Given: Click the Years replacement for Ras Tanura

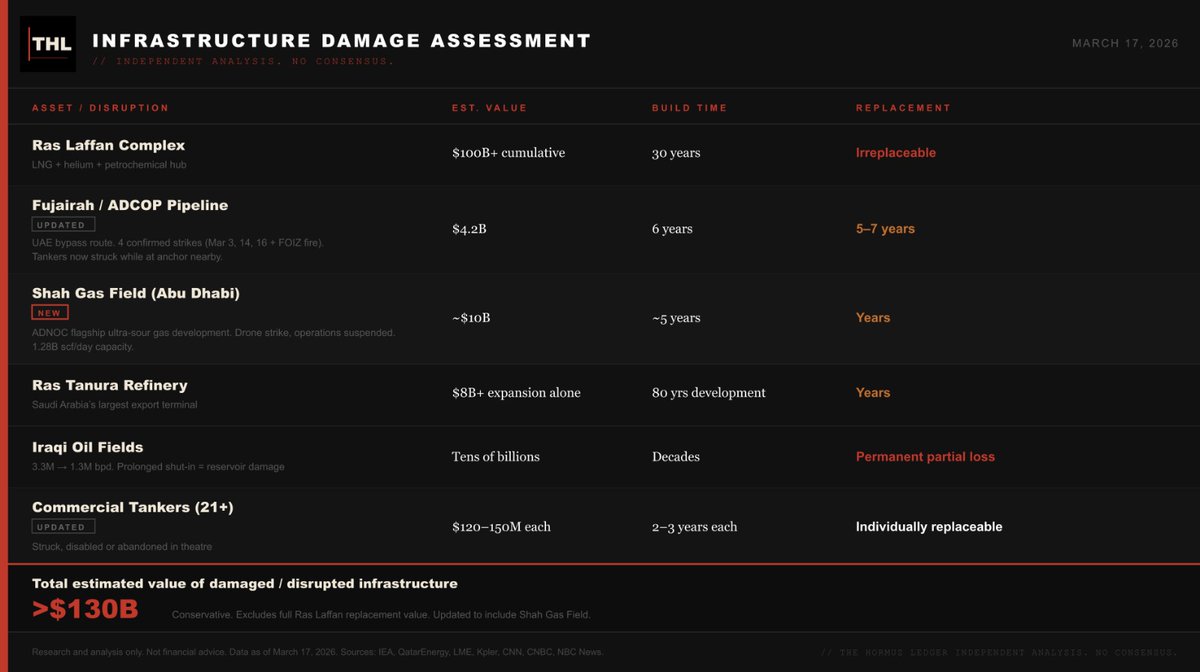Looking at the screenshot, I should point(873,393).
